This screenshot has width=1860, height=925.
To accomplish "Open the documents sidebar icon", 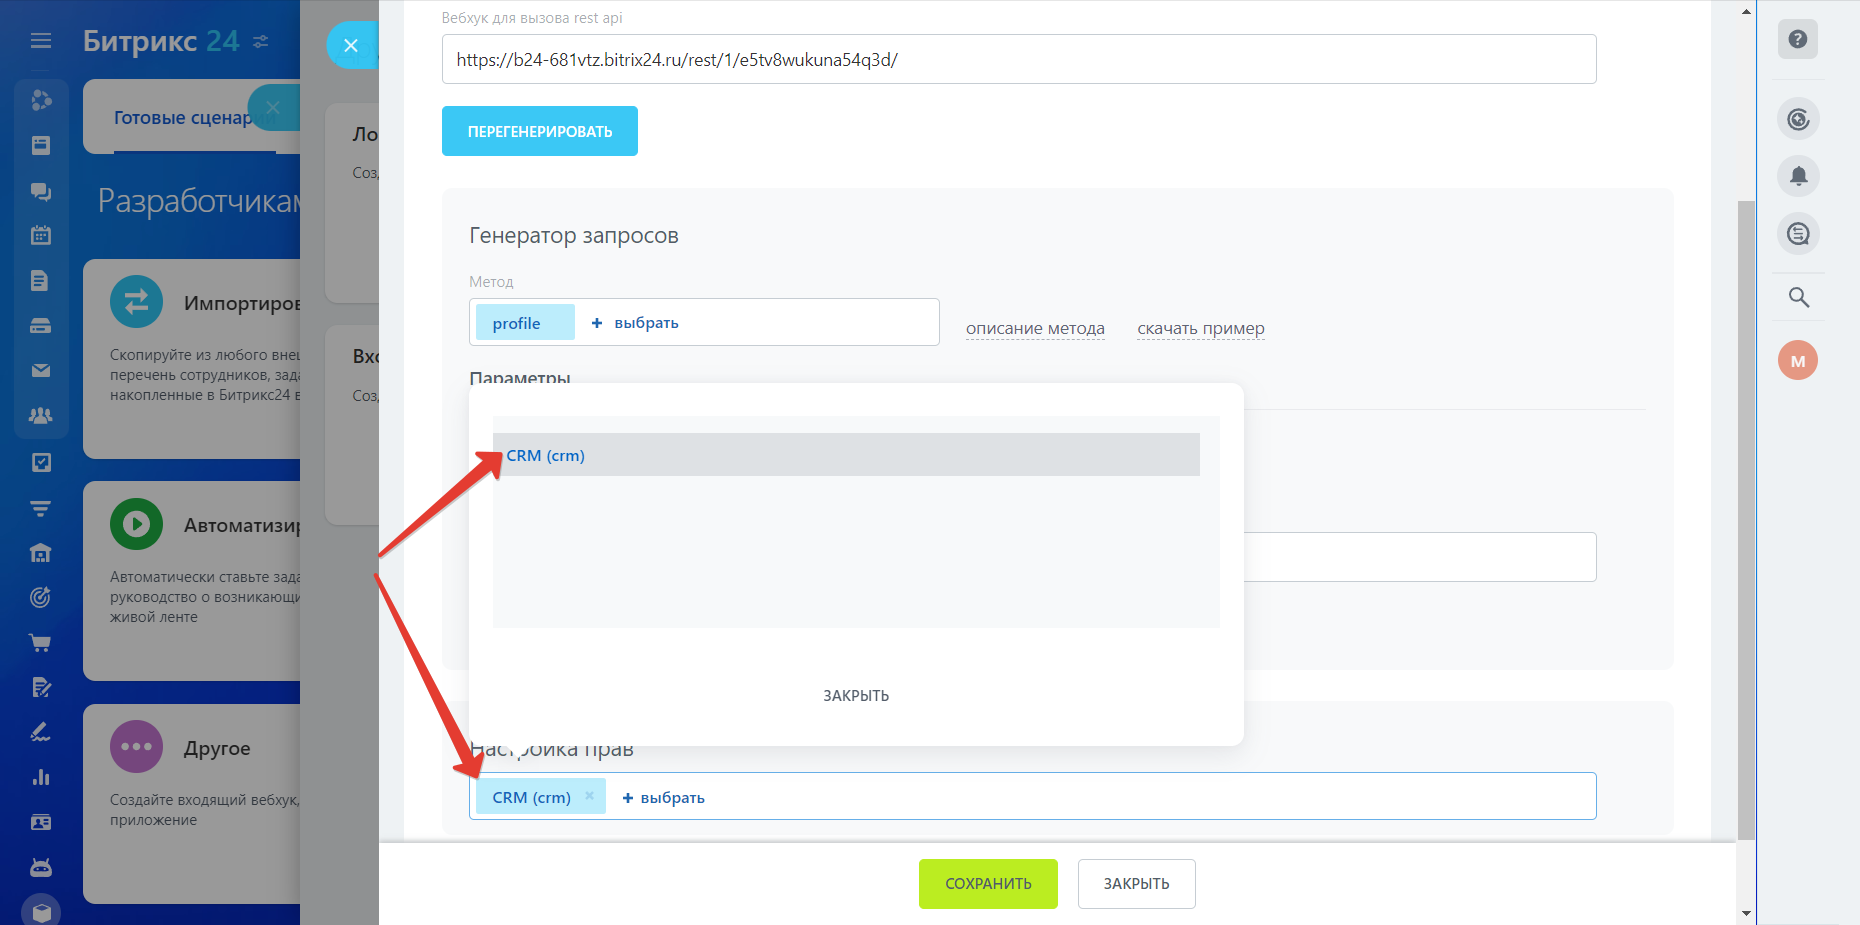I will [x=41, y=281].
